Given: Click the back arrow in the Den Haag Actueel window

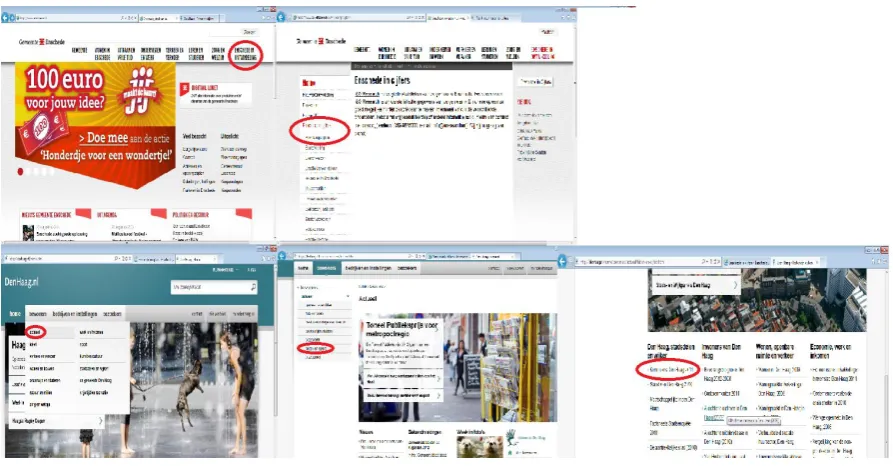Looking at the screenshot, I should [x=282, y=256].
